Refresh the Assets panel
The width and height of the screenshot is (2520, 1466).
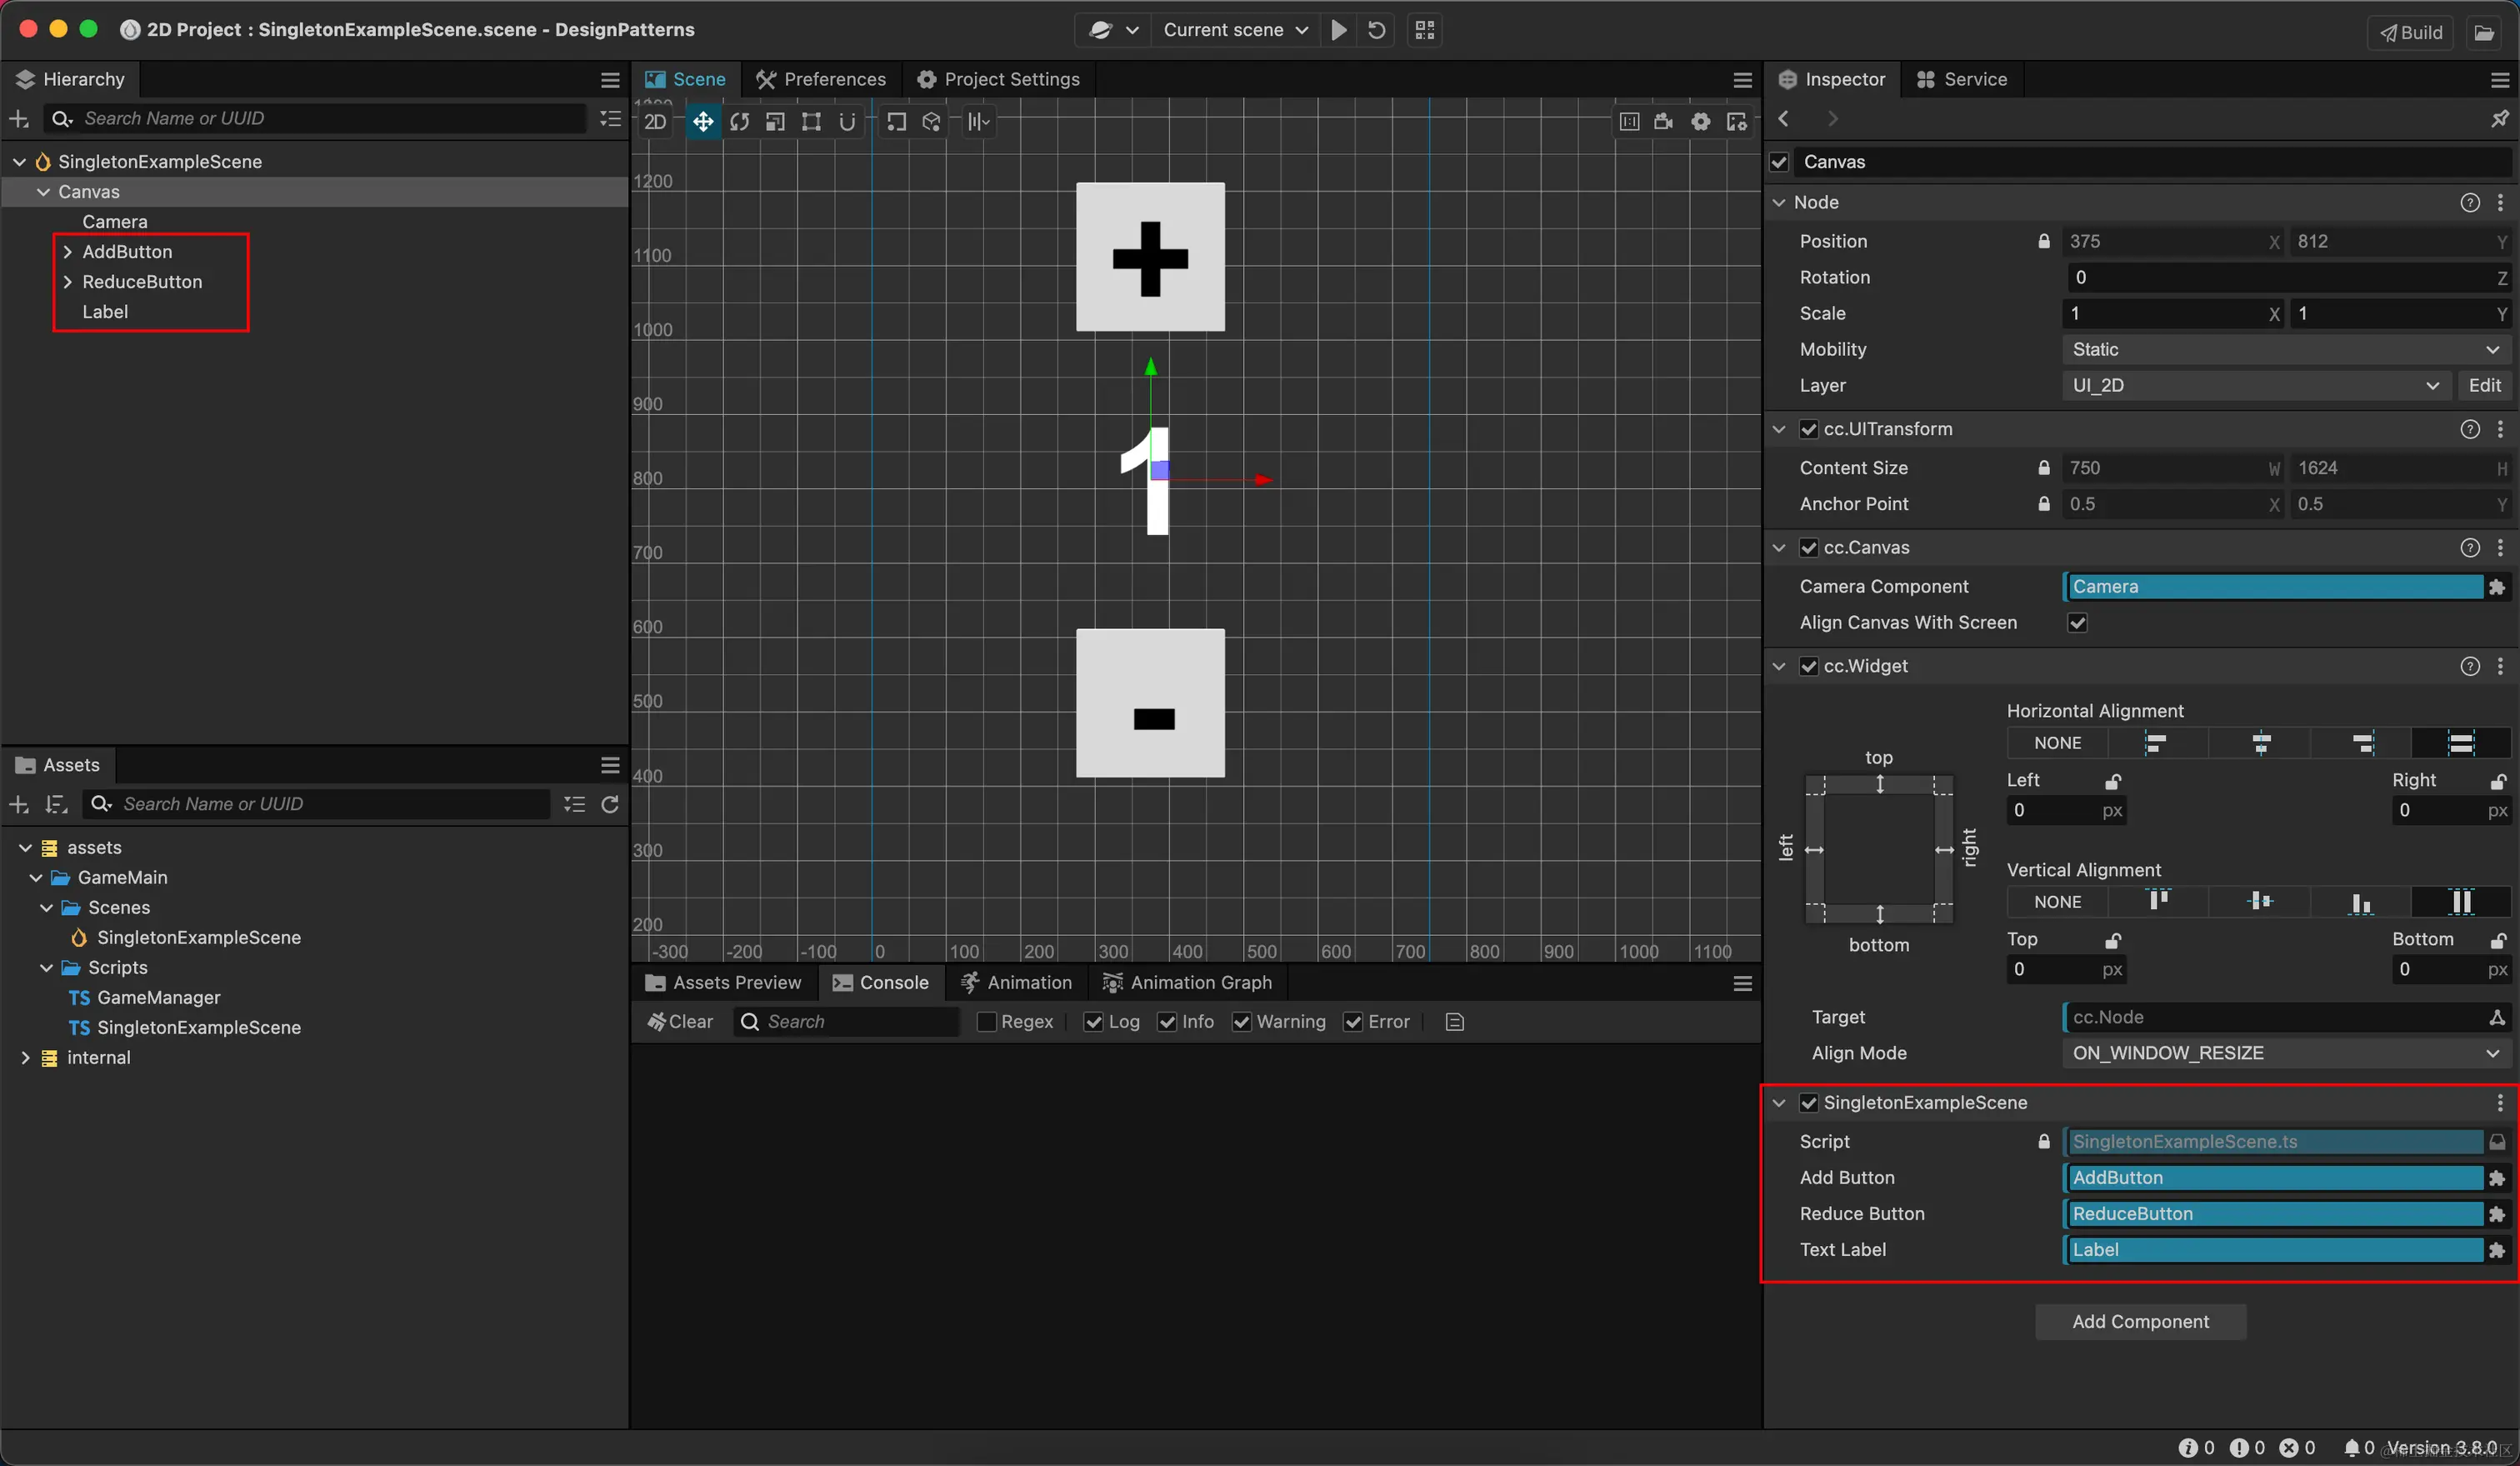coord(610,804)
